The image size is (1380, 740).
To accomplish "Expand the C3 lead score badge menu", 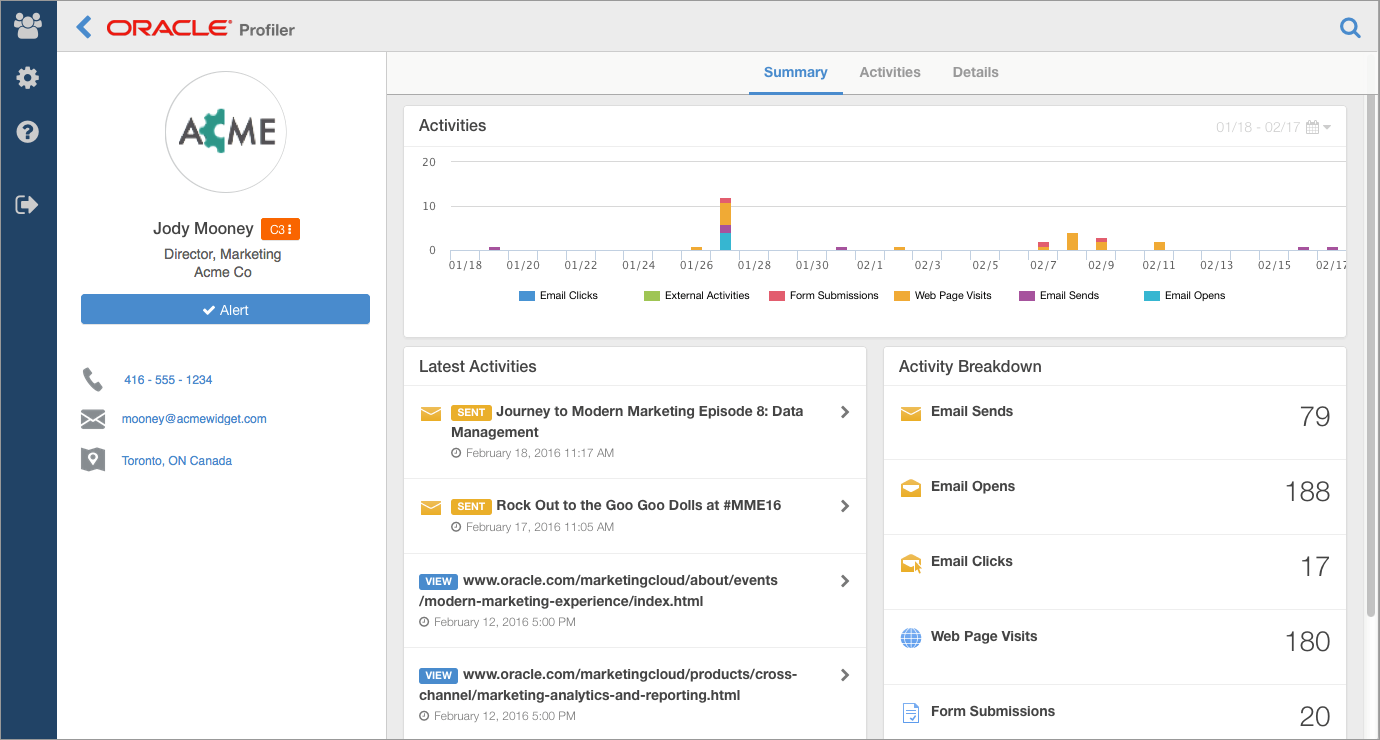I will click(280, 230).
